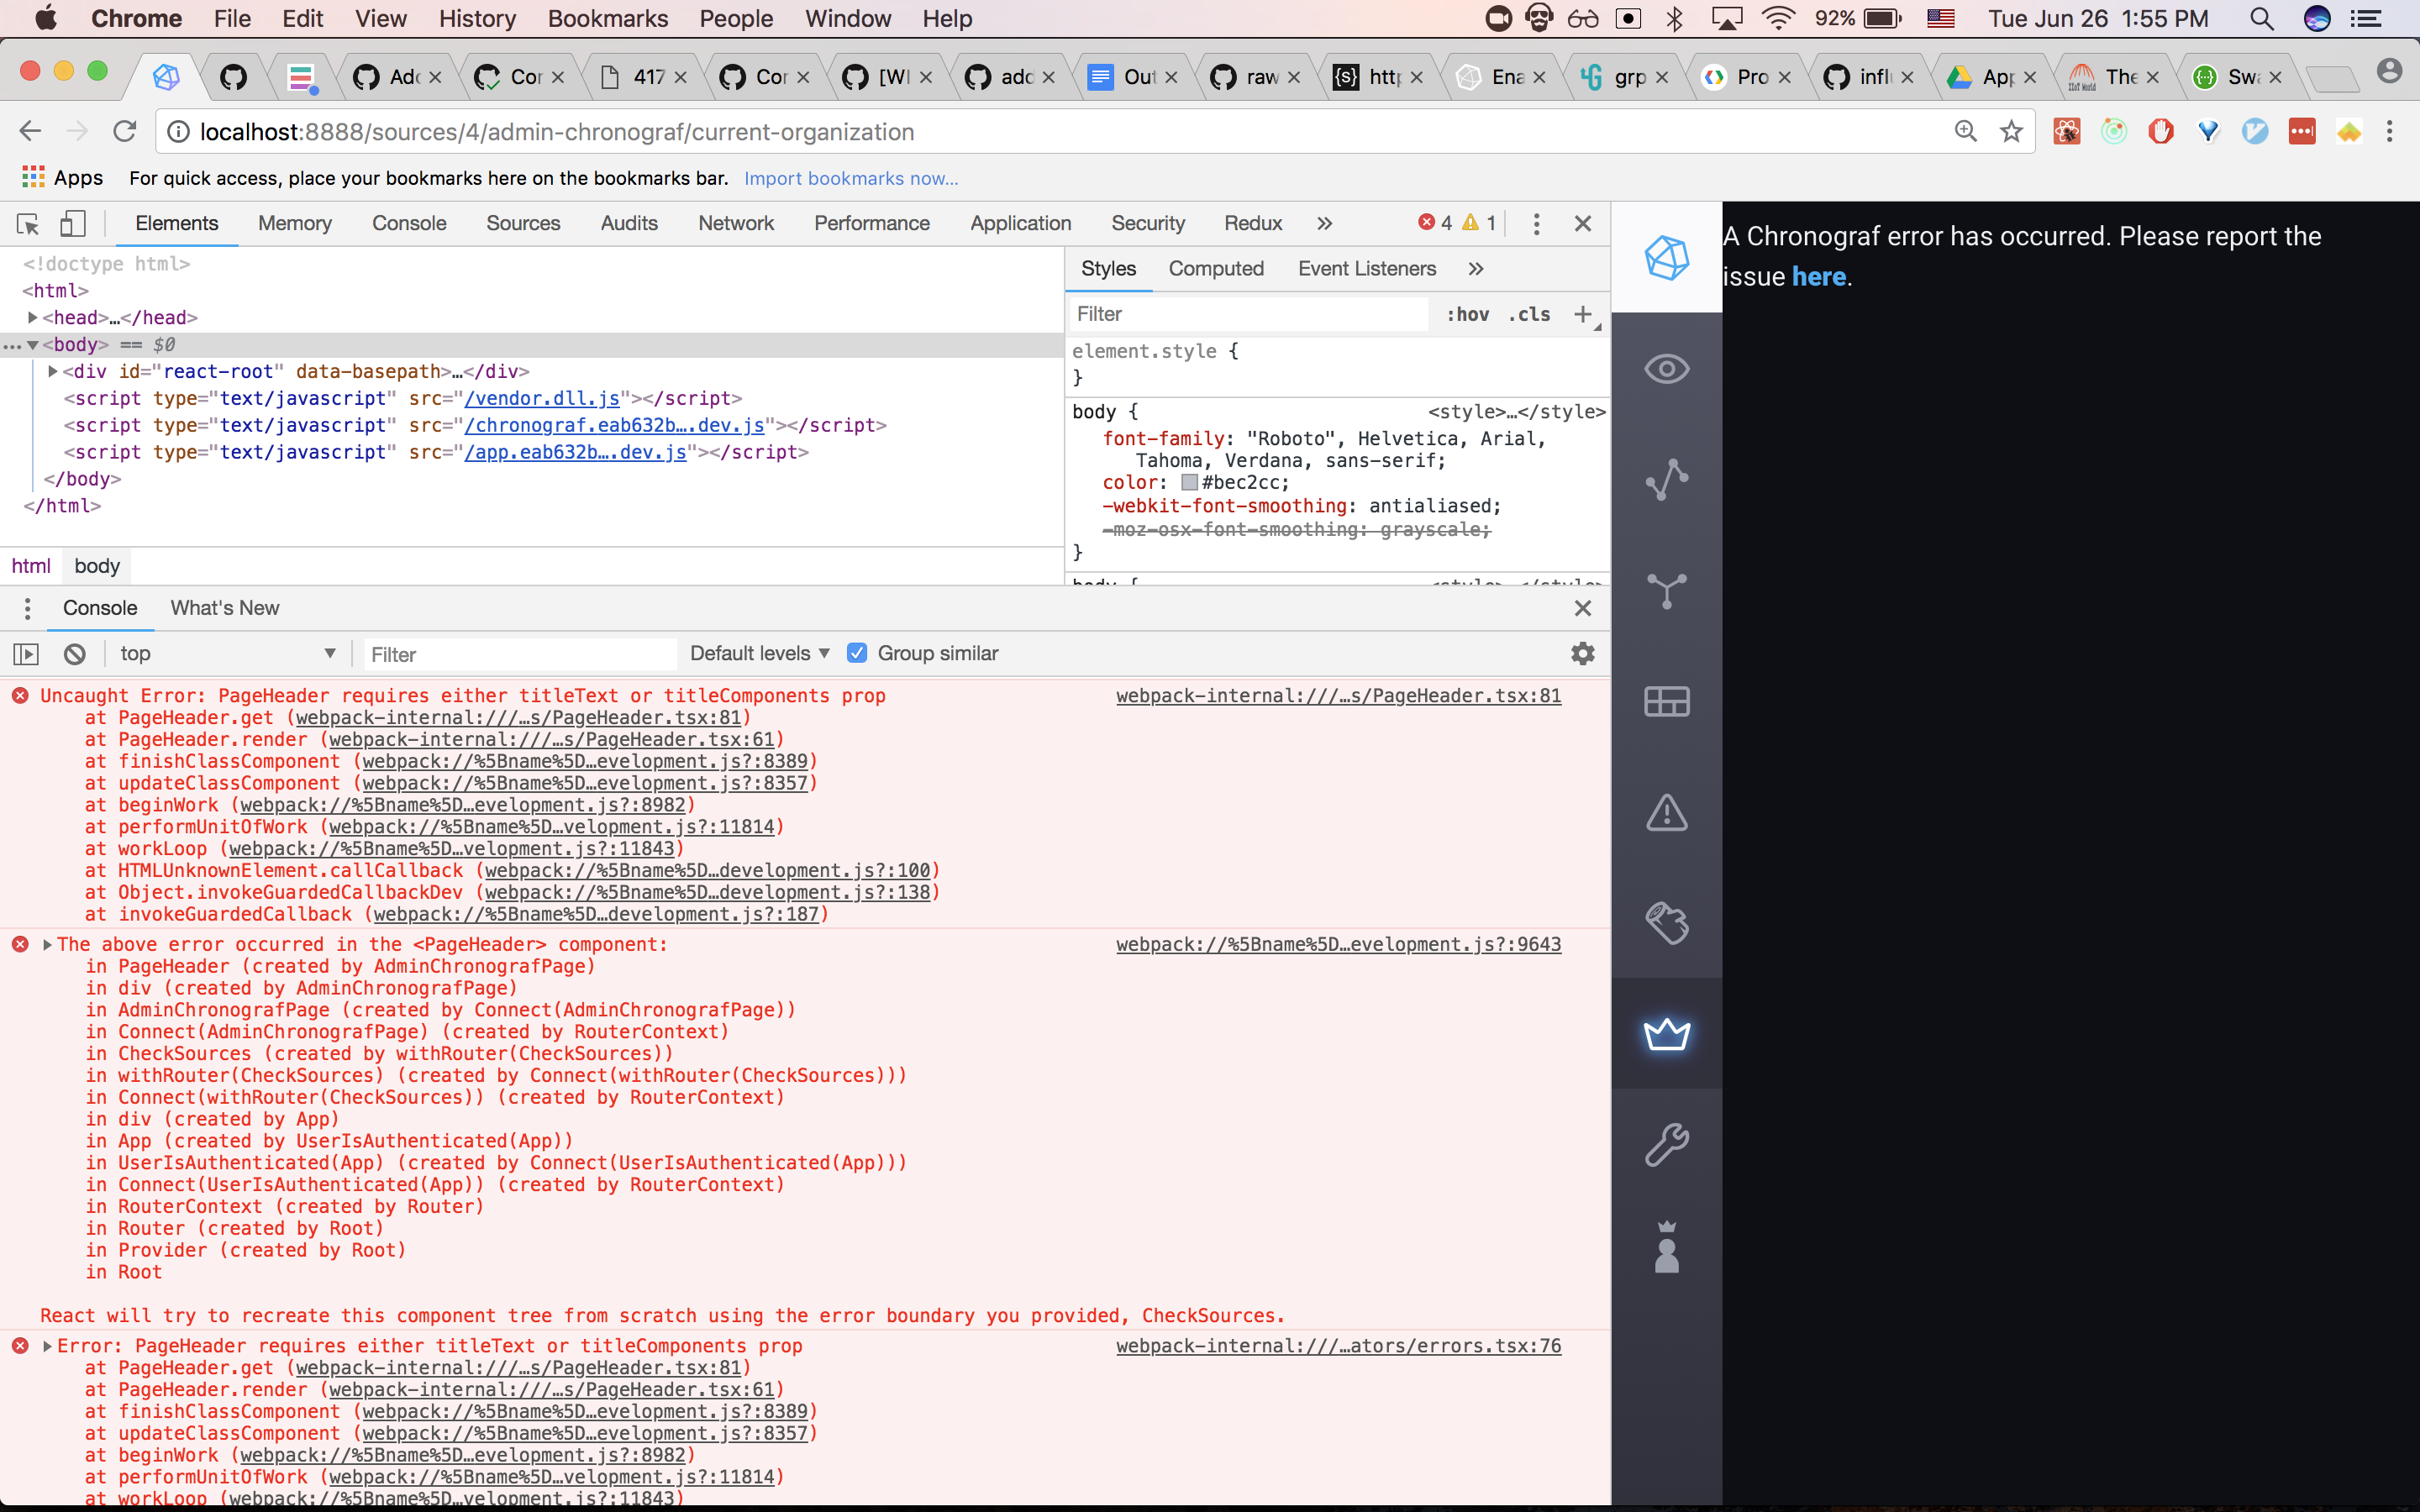Viewport: 2420px width, 1512px height.
Task: Open console settings via the gear icon
Action: click(x=1583, y=653)
